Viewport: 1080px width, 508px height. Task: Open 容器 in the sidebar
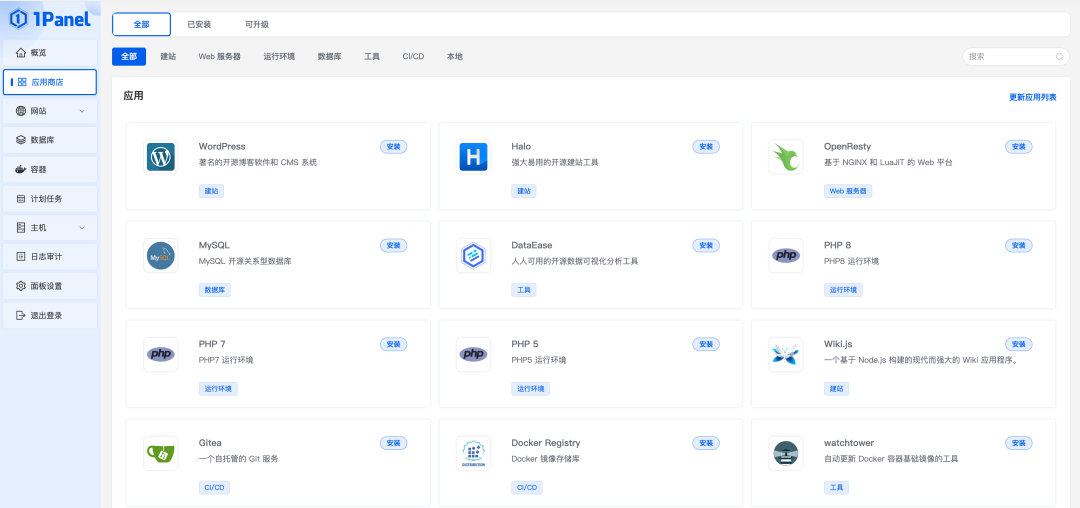tap(50, 169)
